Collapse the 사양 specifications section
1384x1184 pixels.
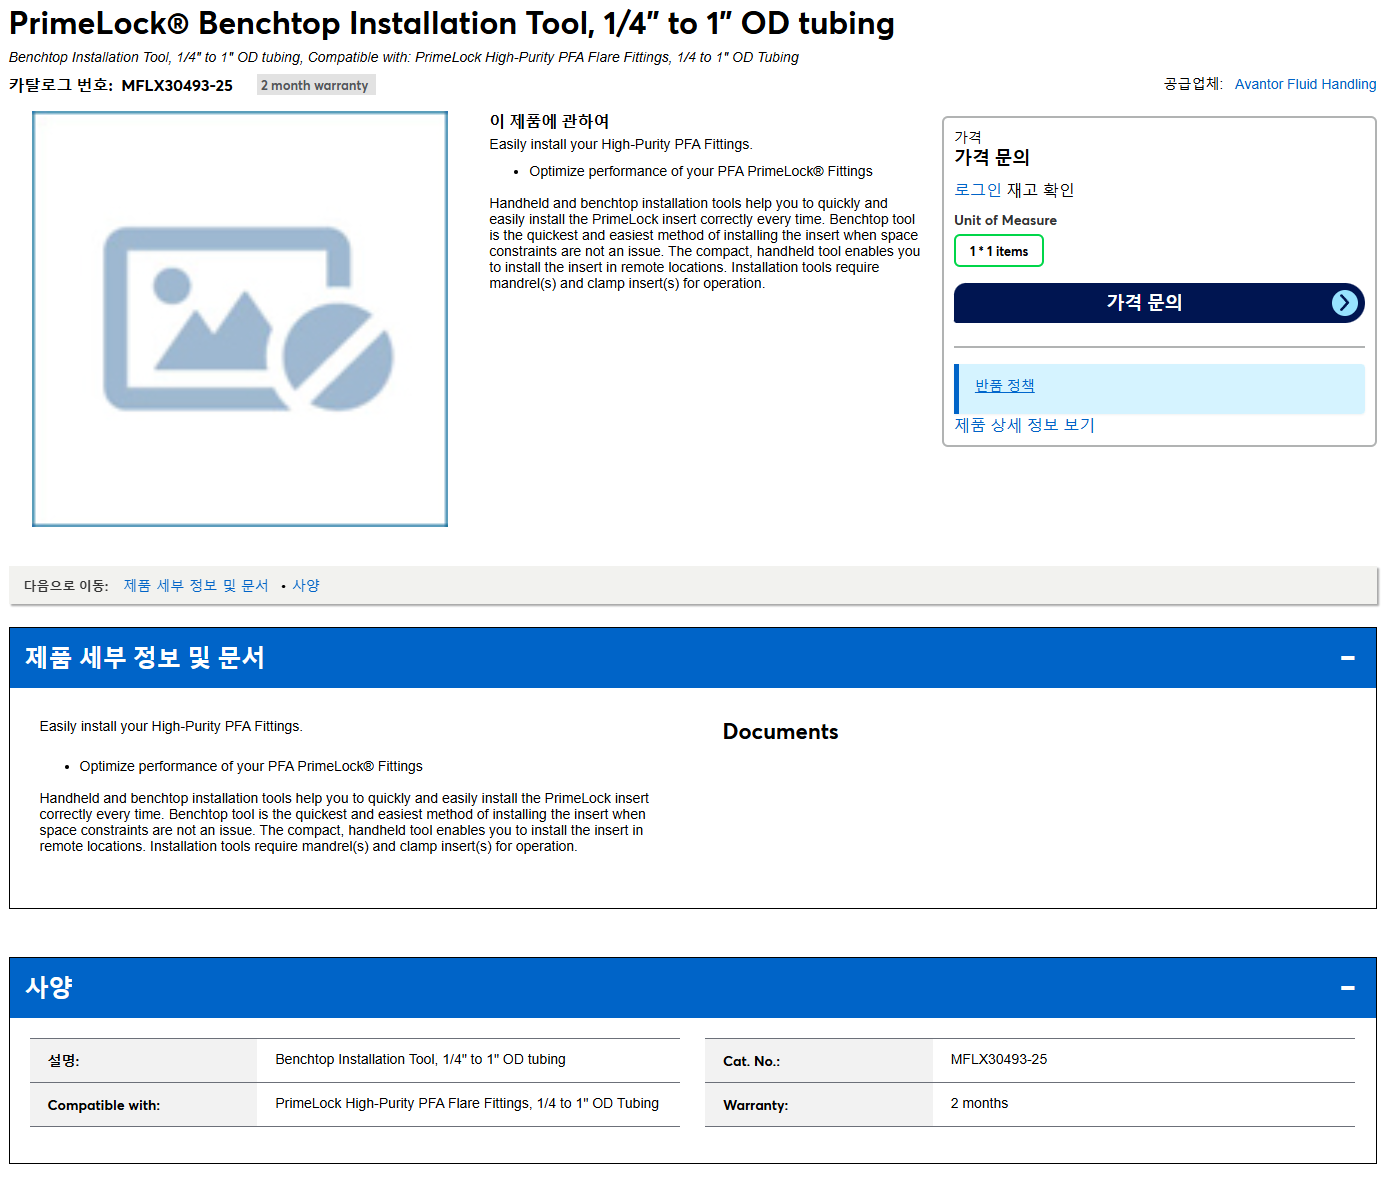tap(1347, 988)
